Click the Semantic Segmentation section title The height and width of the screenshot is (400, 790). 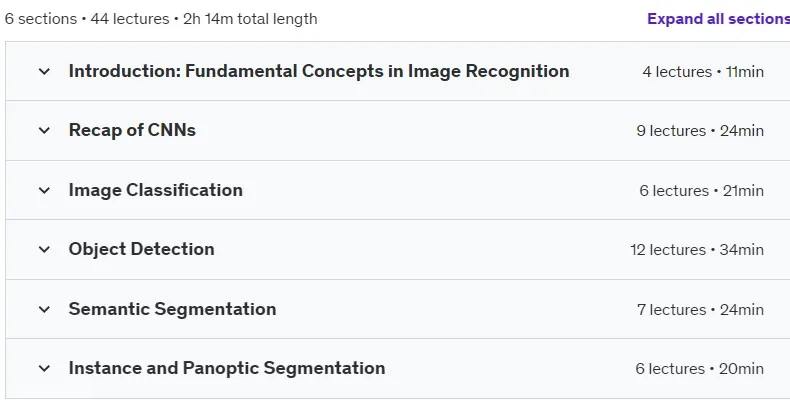[x=172, y=309]
